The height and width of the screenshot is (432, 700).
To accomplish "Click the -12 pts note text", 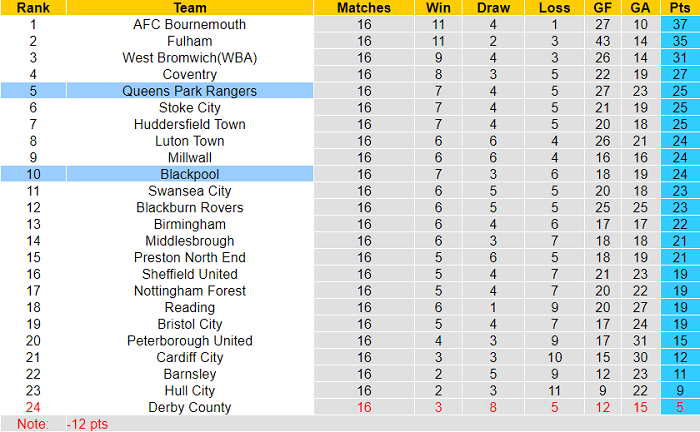I will 87,424.
